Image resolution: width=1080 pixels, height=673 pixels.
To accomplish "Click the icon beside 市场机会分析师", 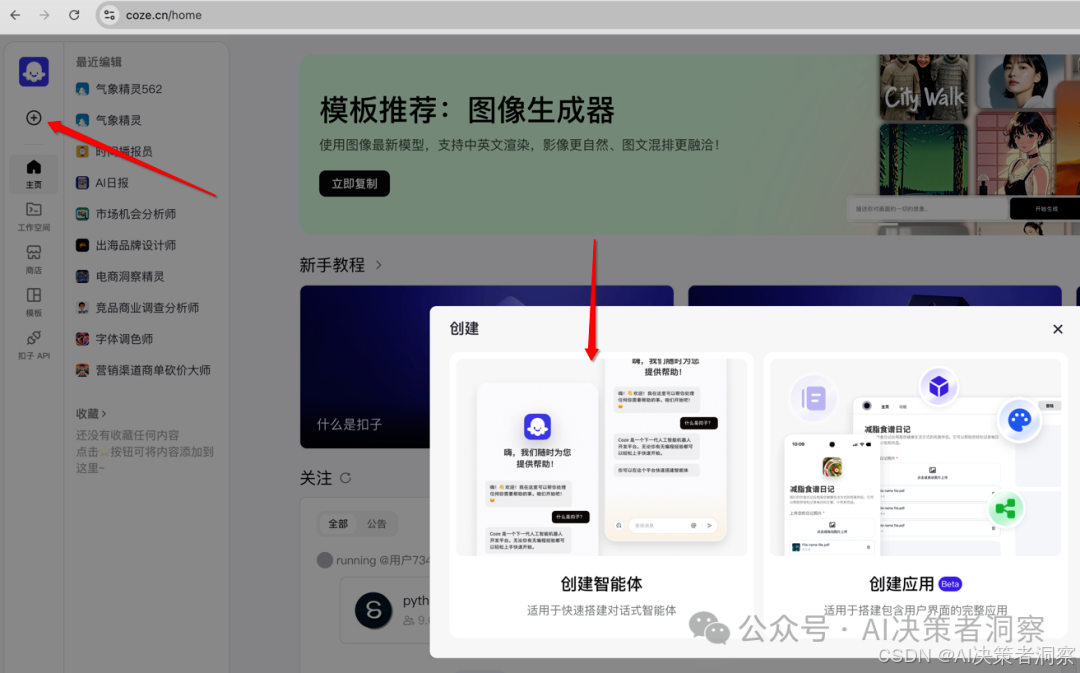I will point(82,214).
